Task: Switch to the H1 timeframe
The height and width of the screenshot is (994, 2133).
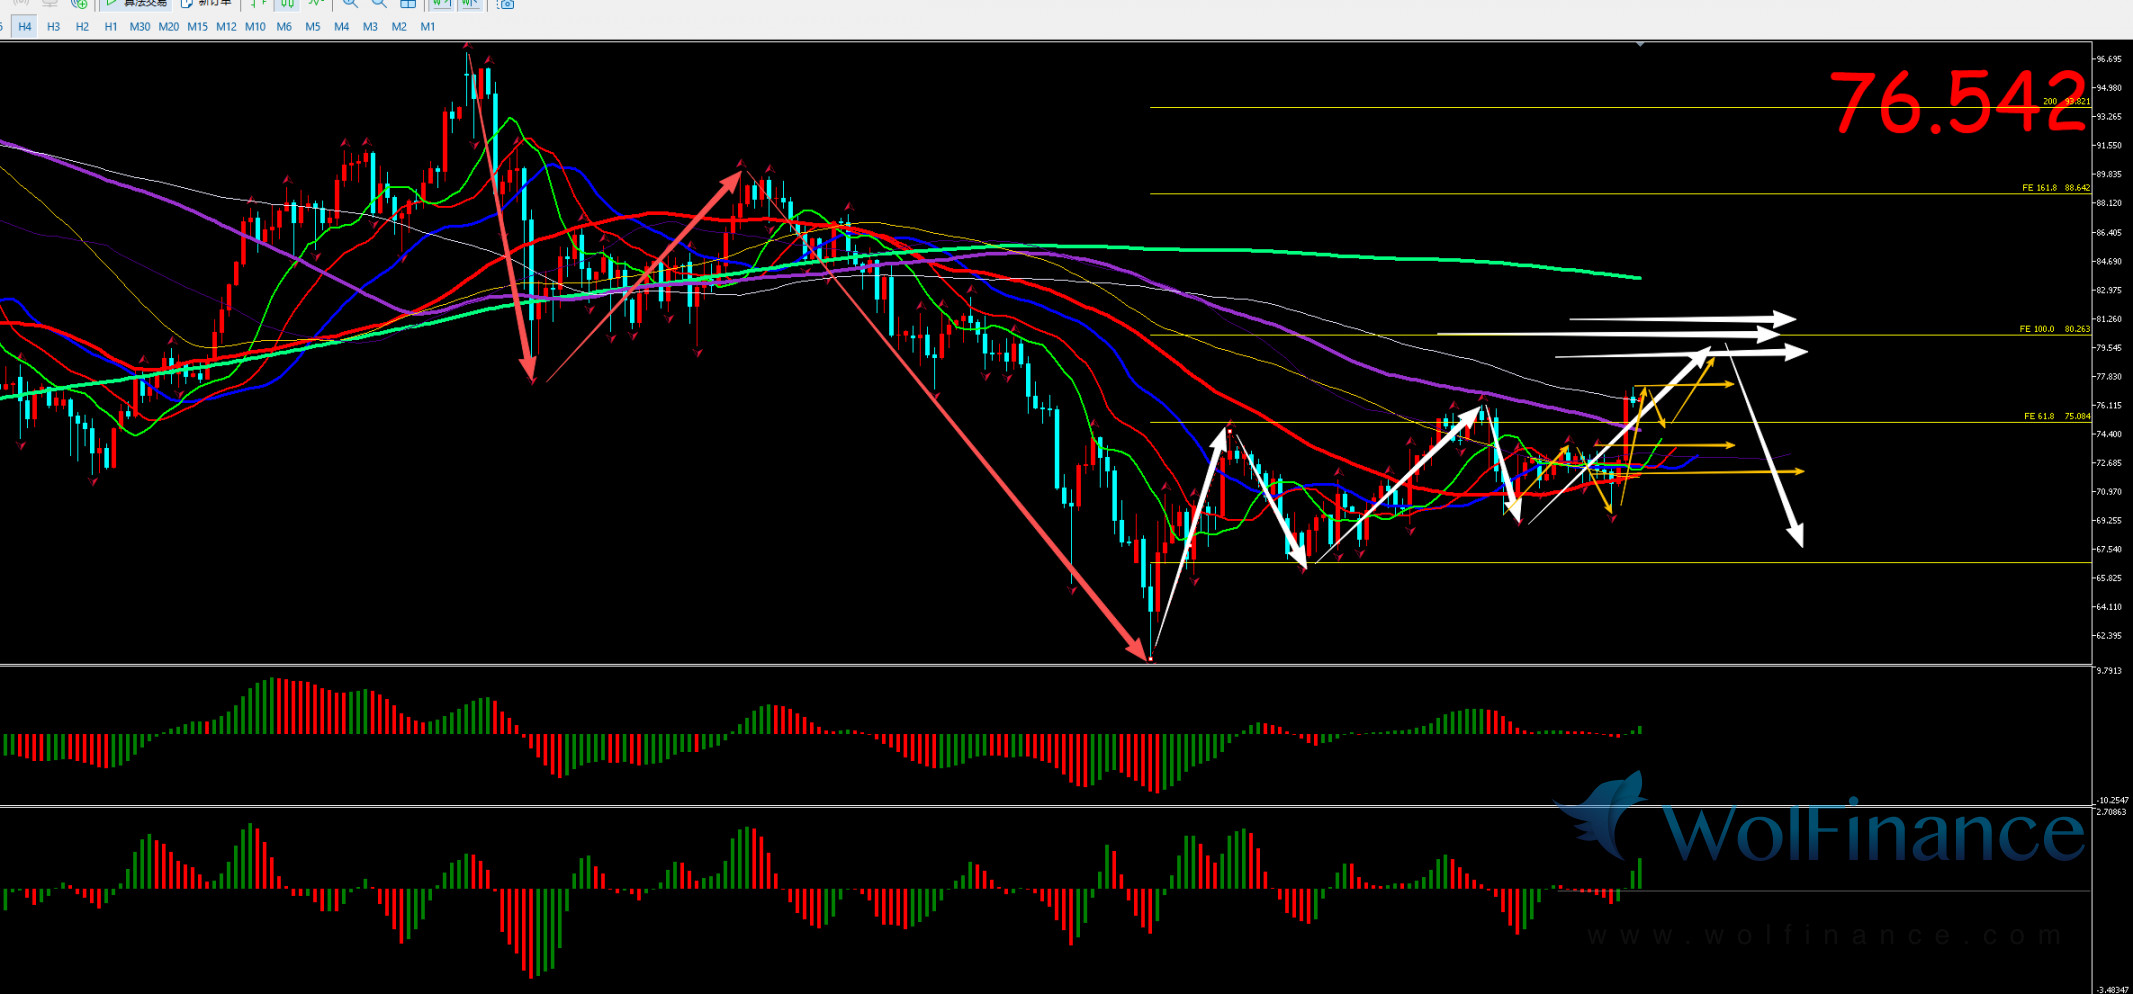Action: [x=111, y=27]
